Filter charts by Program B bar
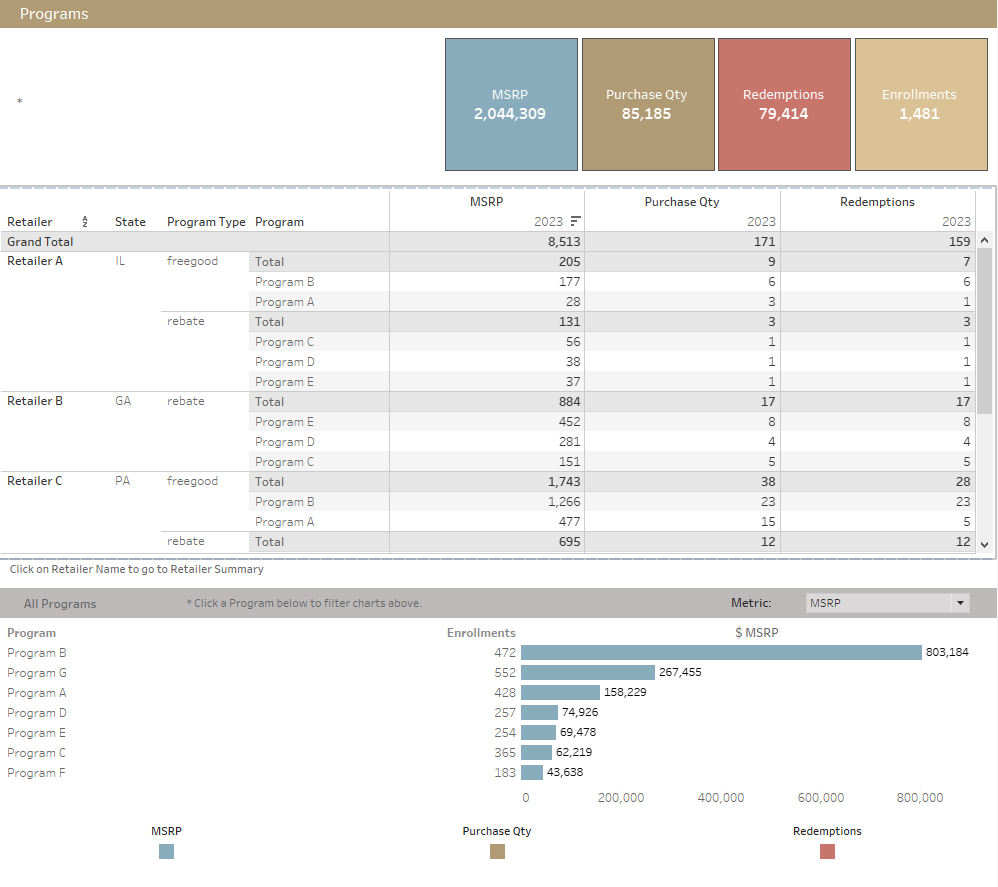Screen dimensions: 998x887 tap(720, 652)
